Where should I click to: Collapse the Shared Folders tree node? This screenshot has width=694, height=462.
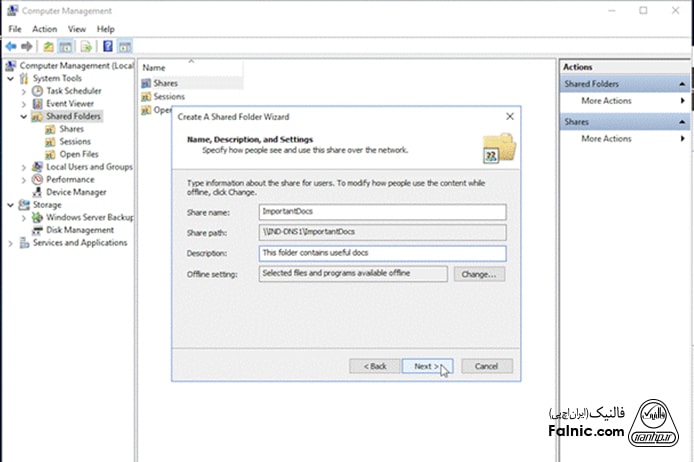pyautogui.click(x=24, y=116)
